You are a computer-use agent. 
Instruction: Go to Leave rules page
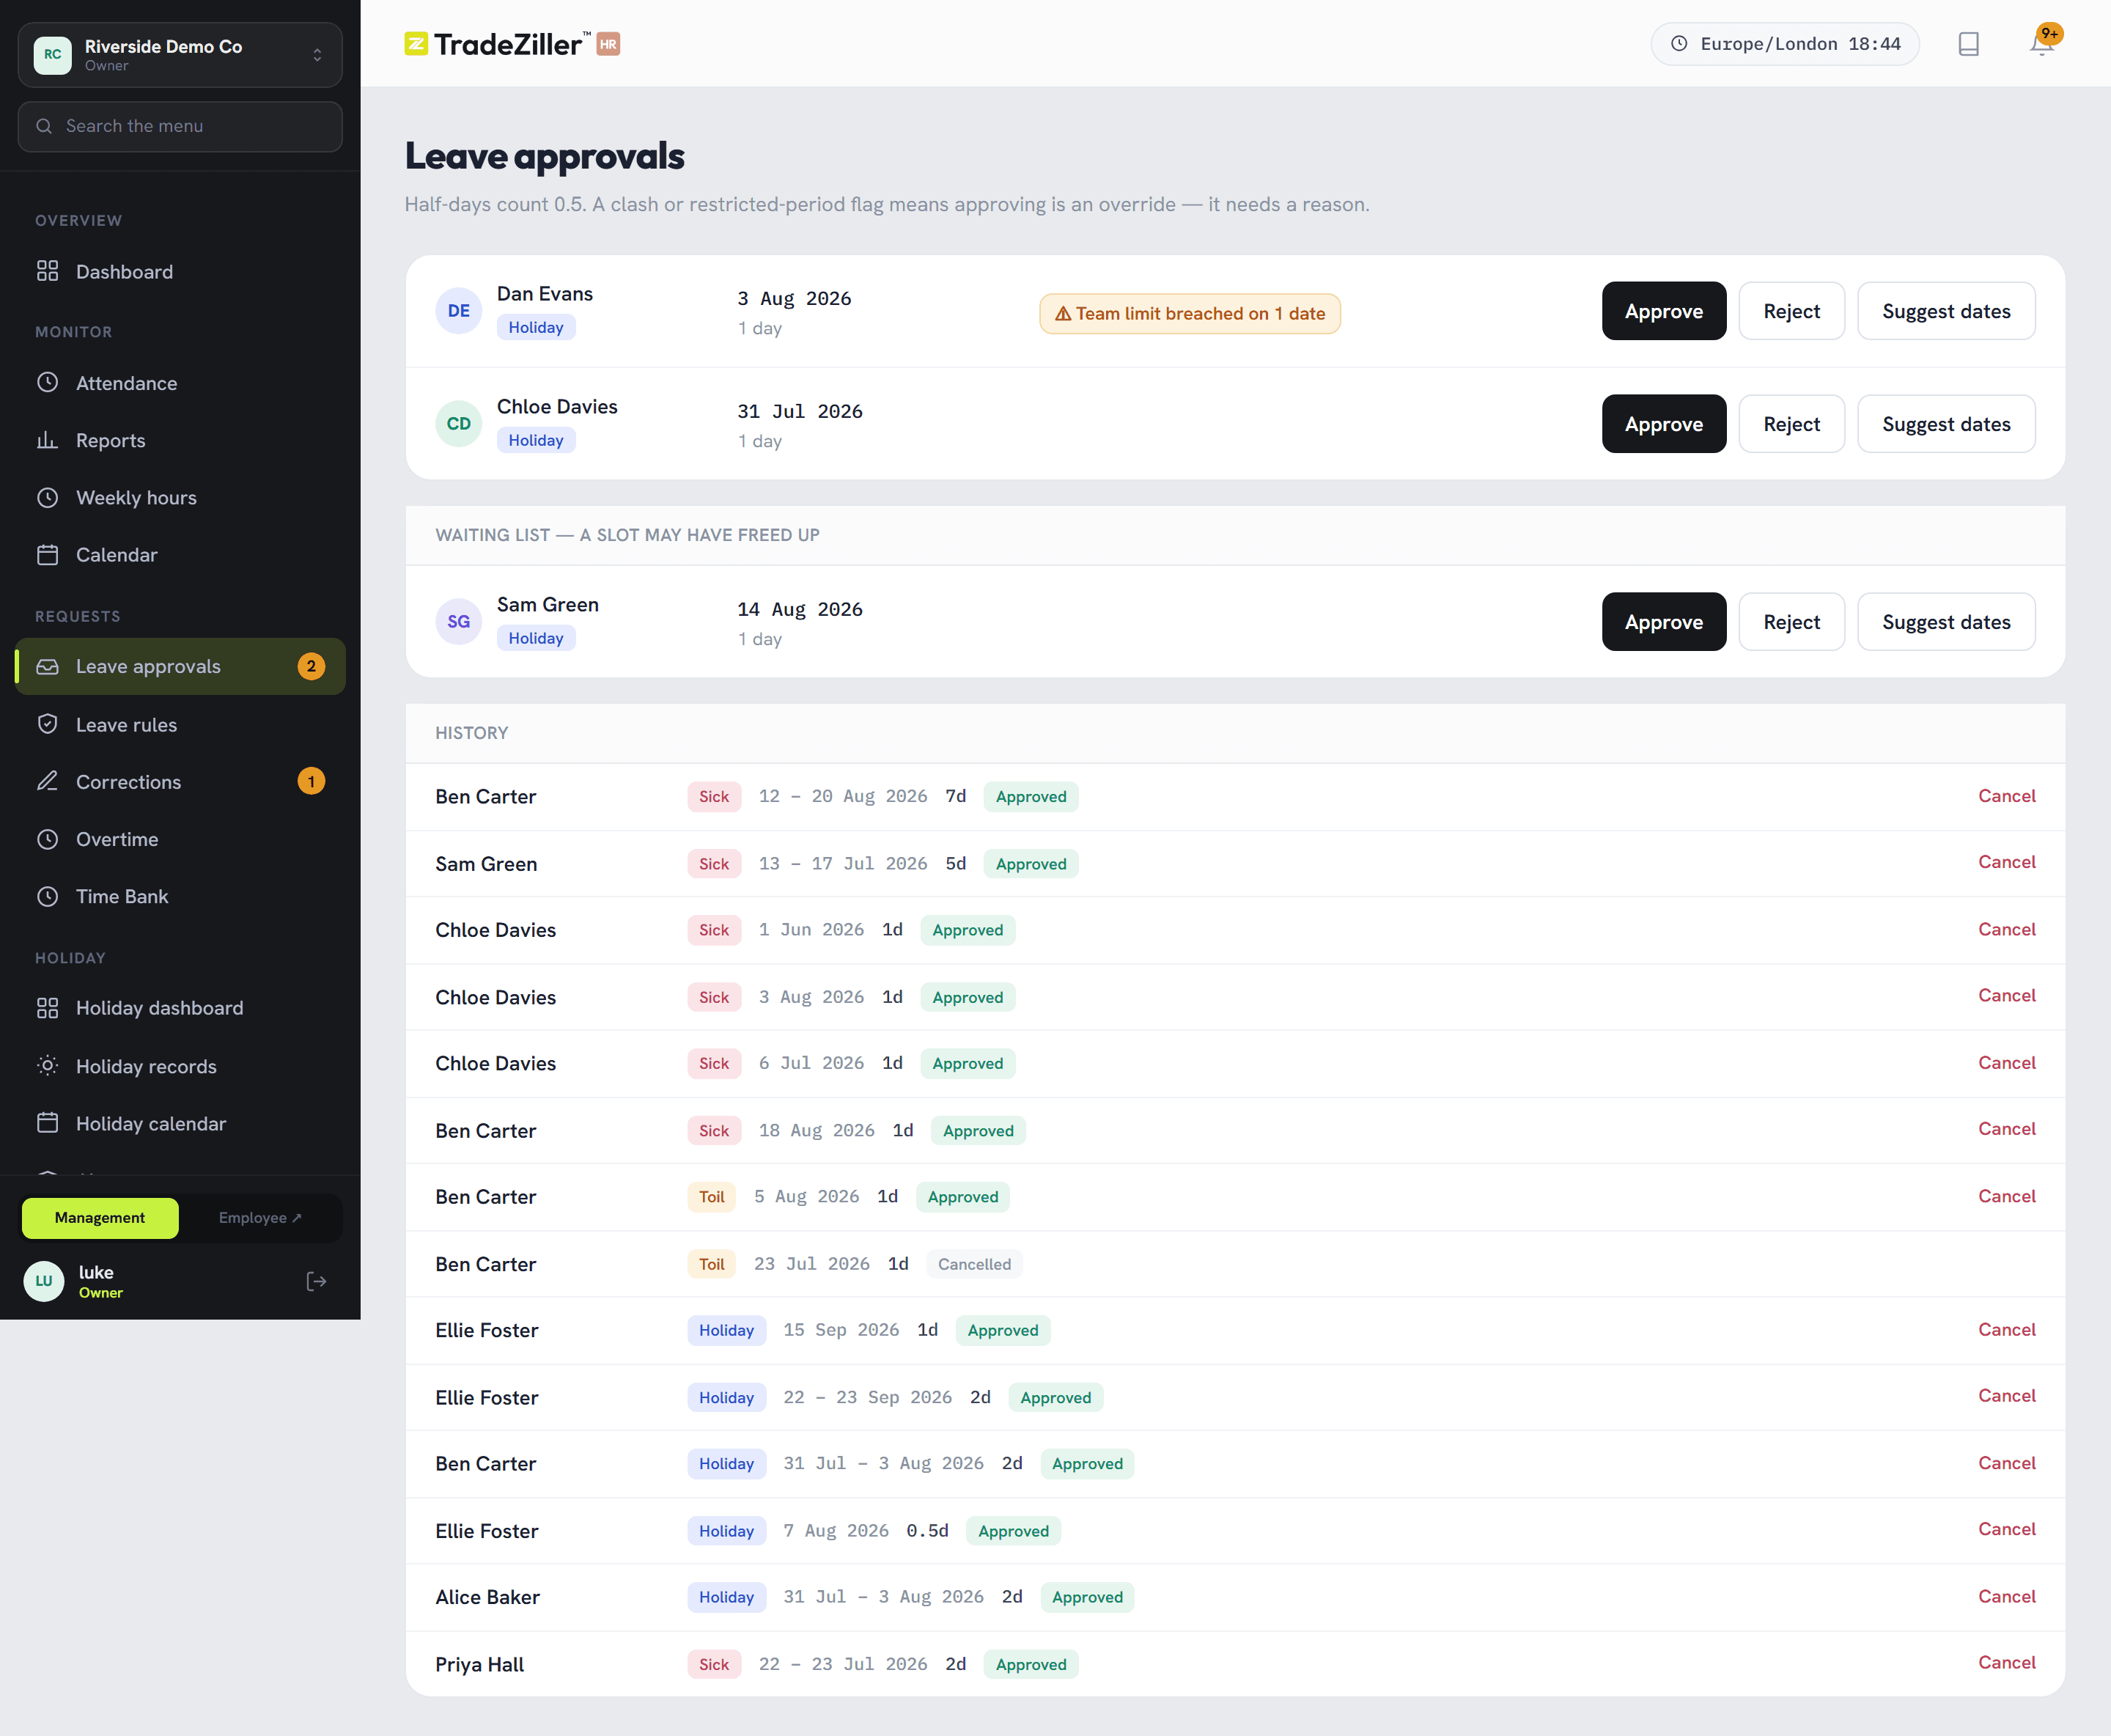180,724
